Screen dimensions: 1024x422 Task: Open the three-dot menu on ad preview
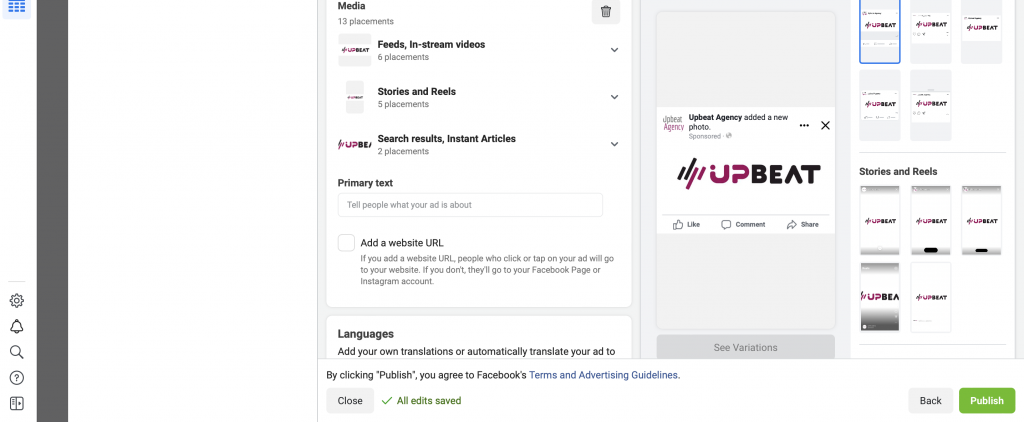click(x=804, y=125)
